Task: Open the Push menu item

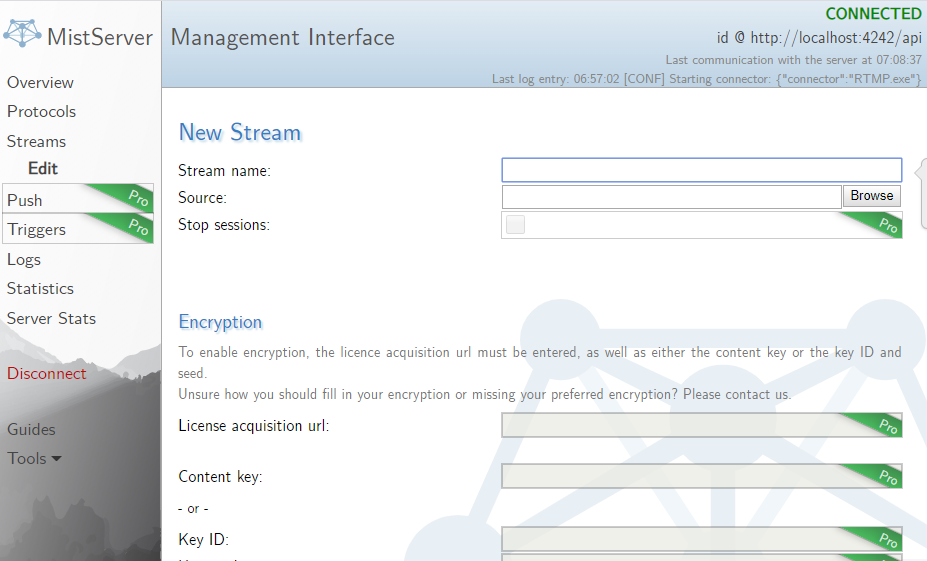Action: (78, 199)
